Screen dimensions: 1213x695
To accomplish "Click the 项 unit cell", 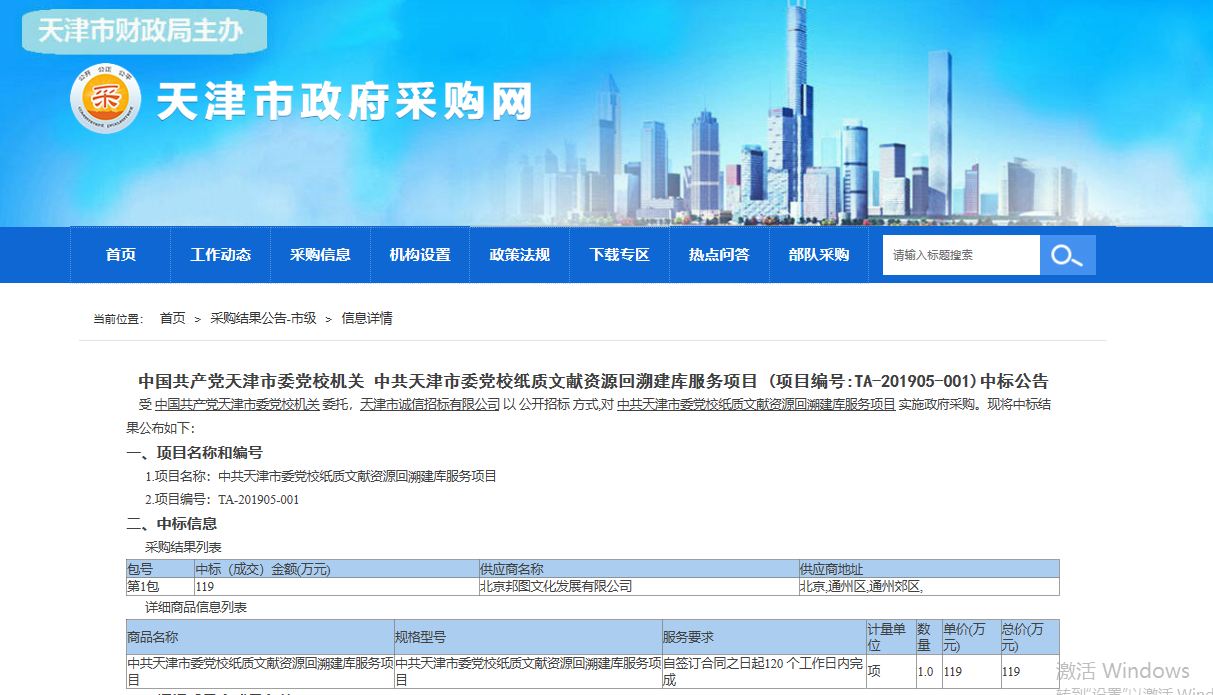I will (890, 671).
